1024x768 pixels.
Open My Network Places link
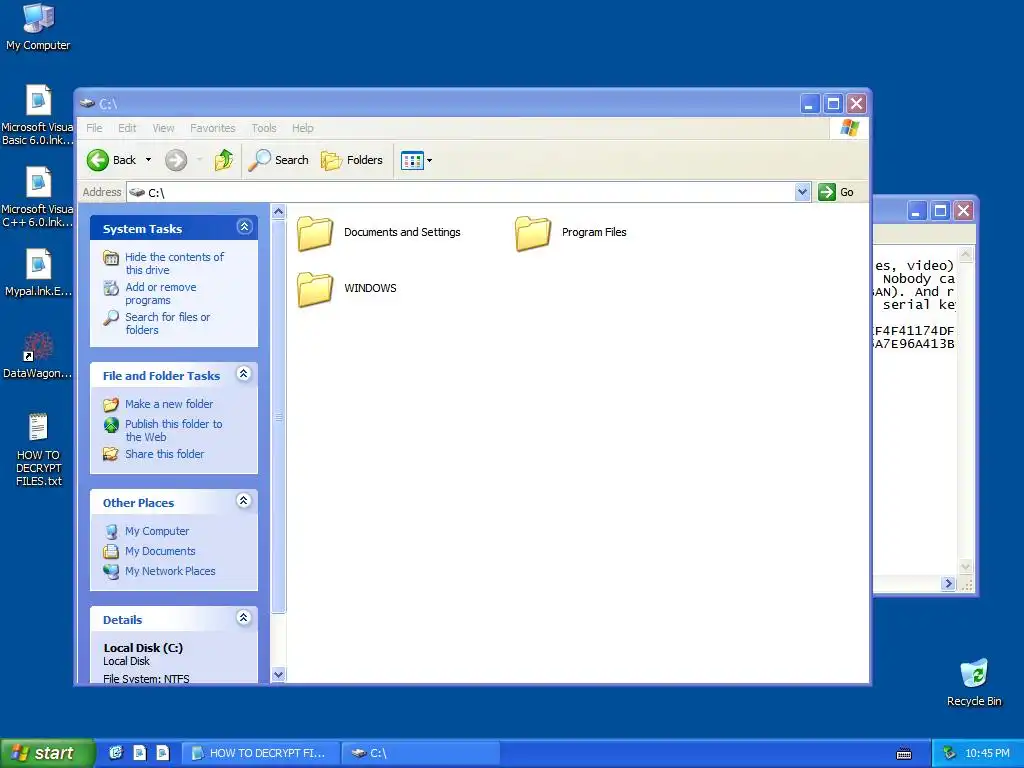pyautogui.click(x=170, y=571)
